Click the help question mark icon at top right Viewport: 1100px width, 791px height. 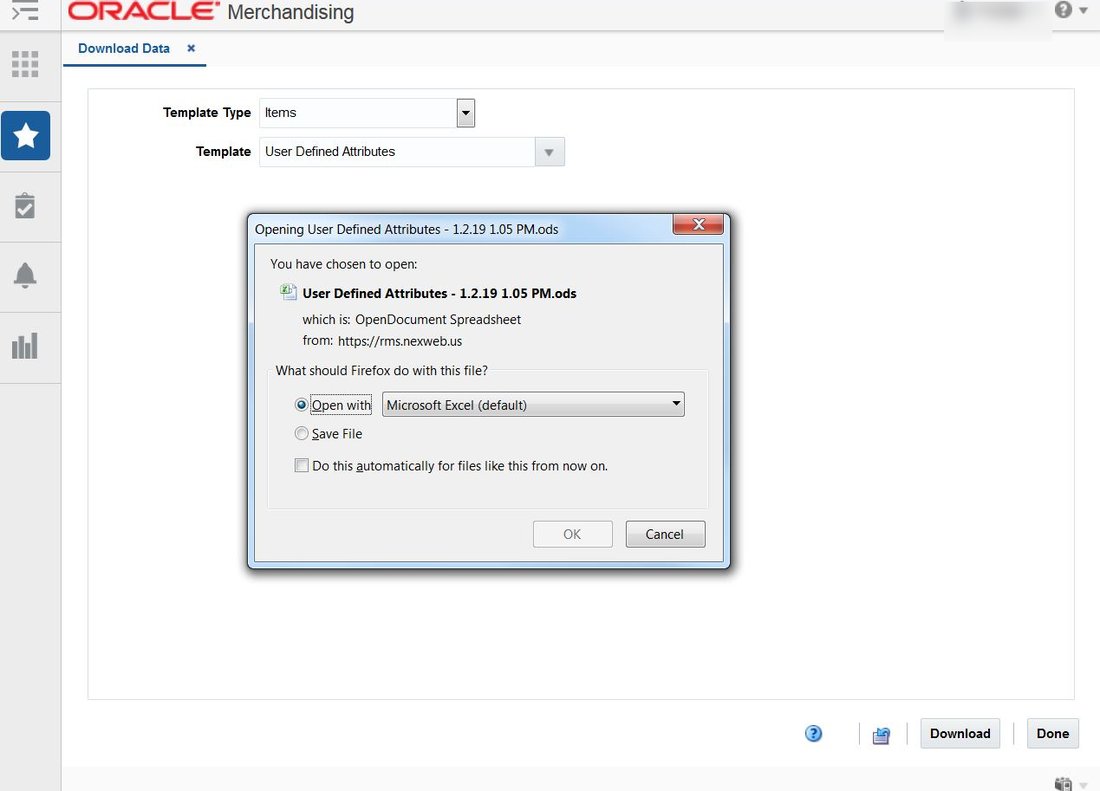click(x=1064, y=10)
